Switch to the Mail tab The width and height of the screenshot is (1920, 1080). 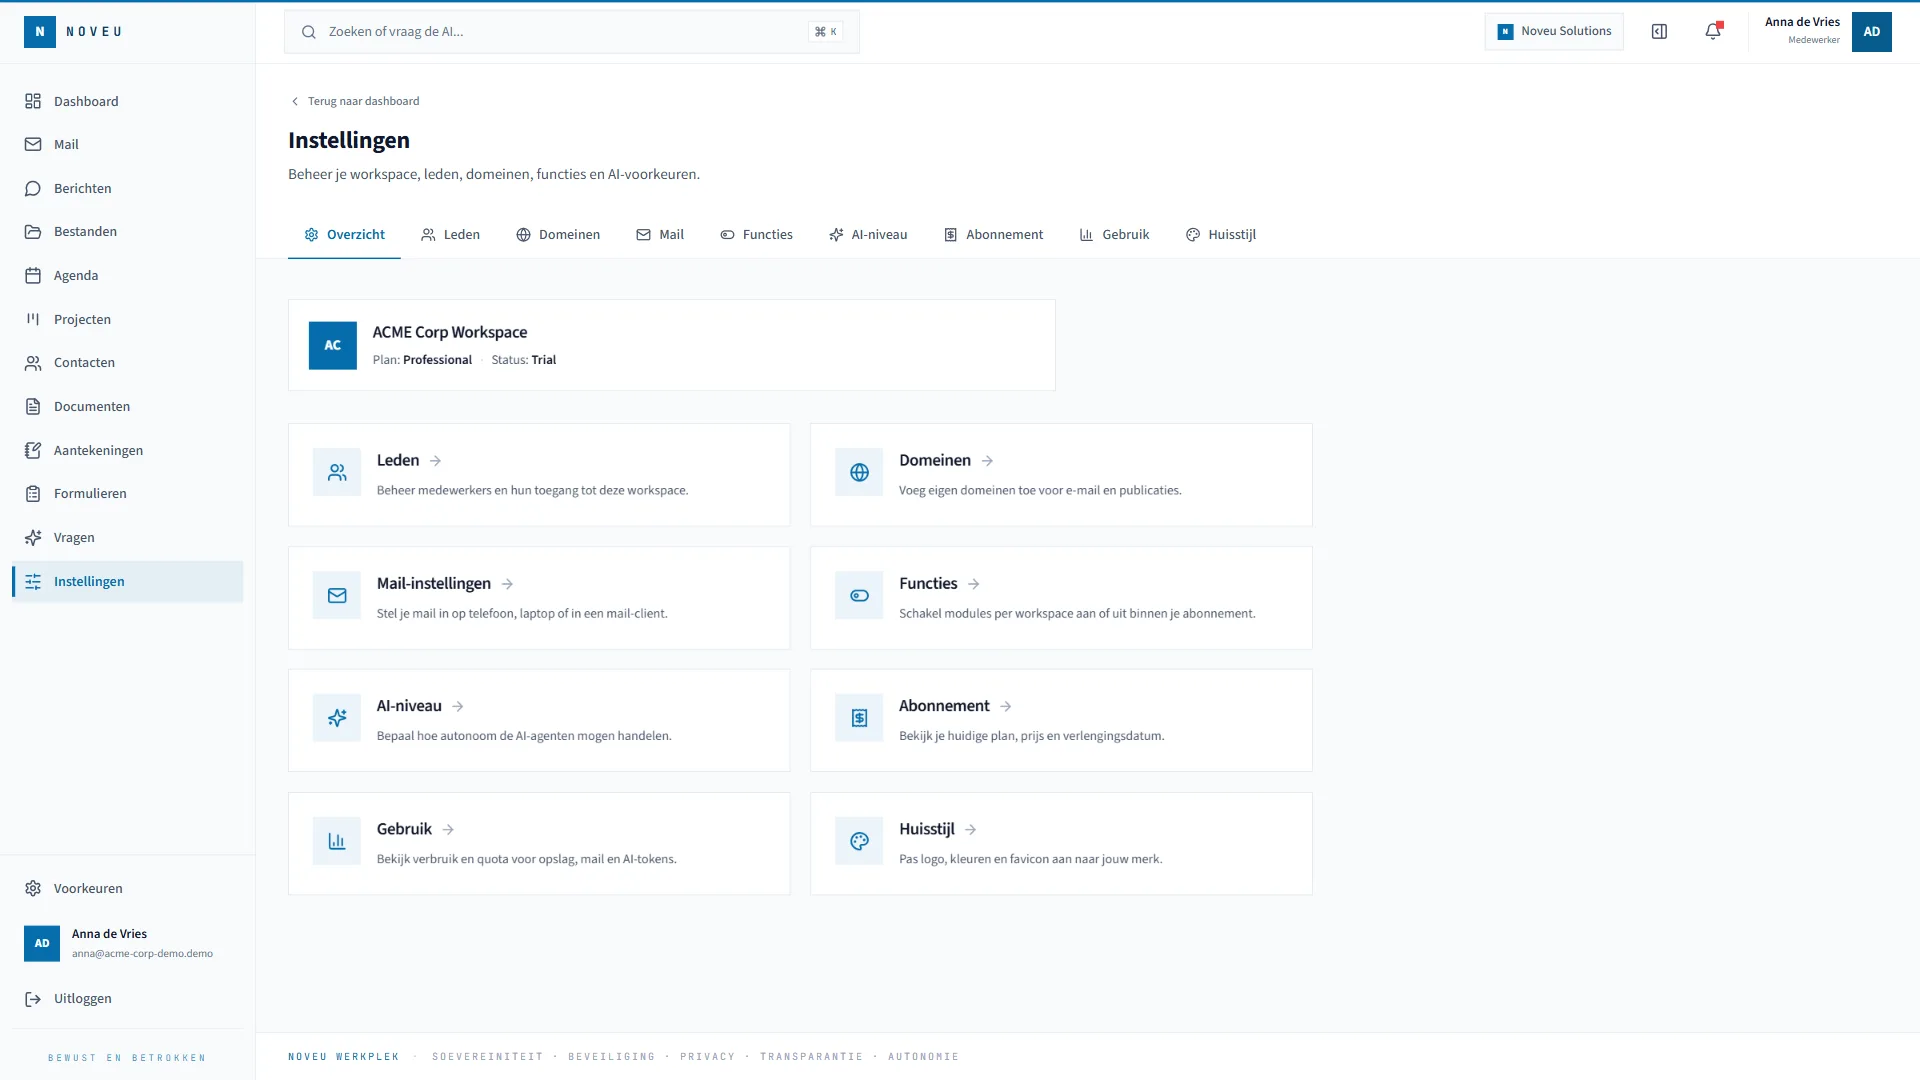(x=660, y=235)
